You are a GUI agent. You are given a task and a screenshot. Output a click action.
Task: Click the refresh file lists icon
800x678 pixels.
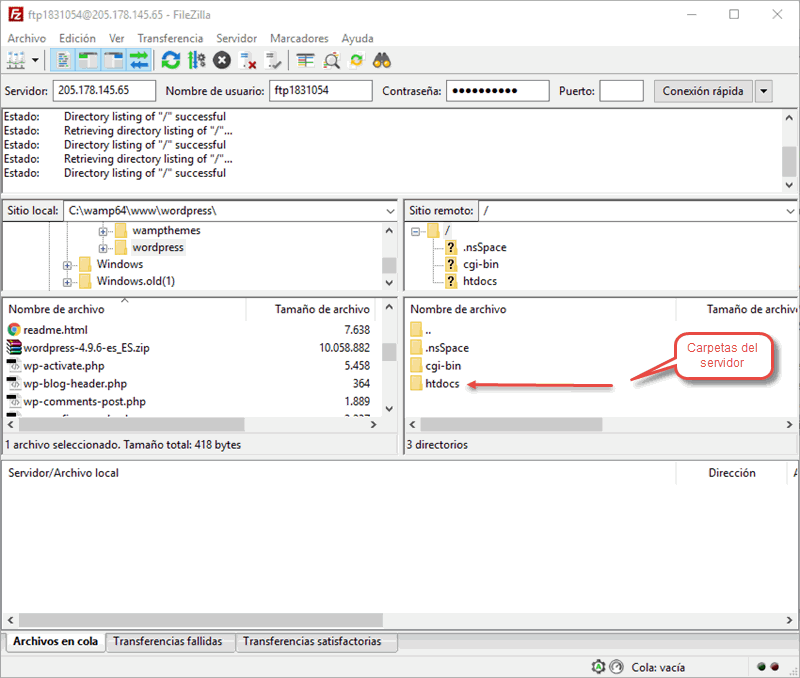(x=171, y=60)
